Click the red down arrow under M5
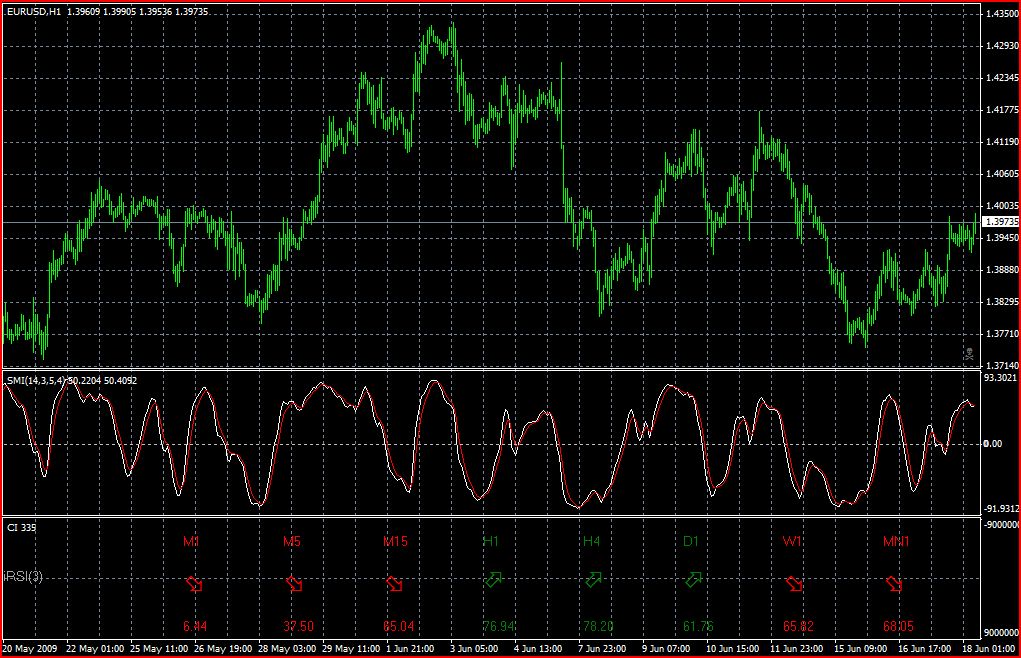Image resolution: width=1021 pixels, height=658 pixels. click(x=294, y=584)
